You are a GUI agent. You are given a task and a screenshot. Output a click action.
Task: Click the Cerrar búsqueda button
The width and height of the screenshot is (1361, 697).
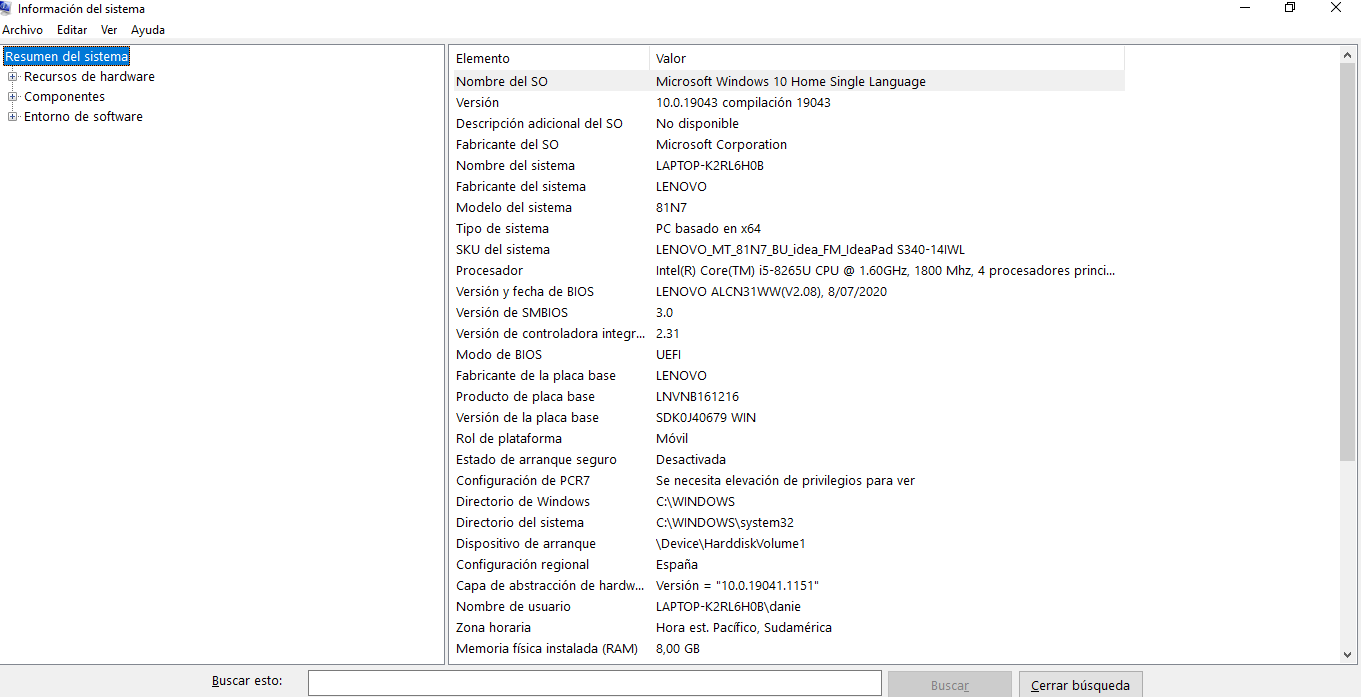[x=1080, y=685]
